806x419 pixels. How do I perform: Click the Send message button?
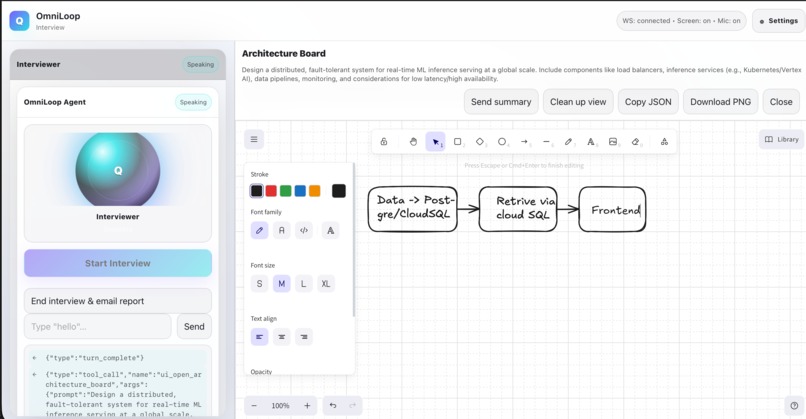click(x=194, y=326)
